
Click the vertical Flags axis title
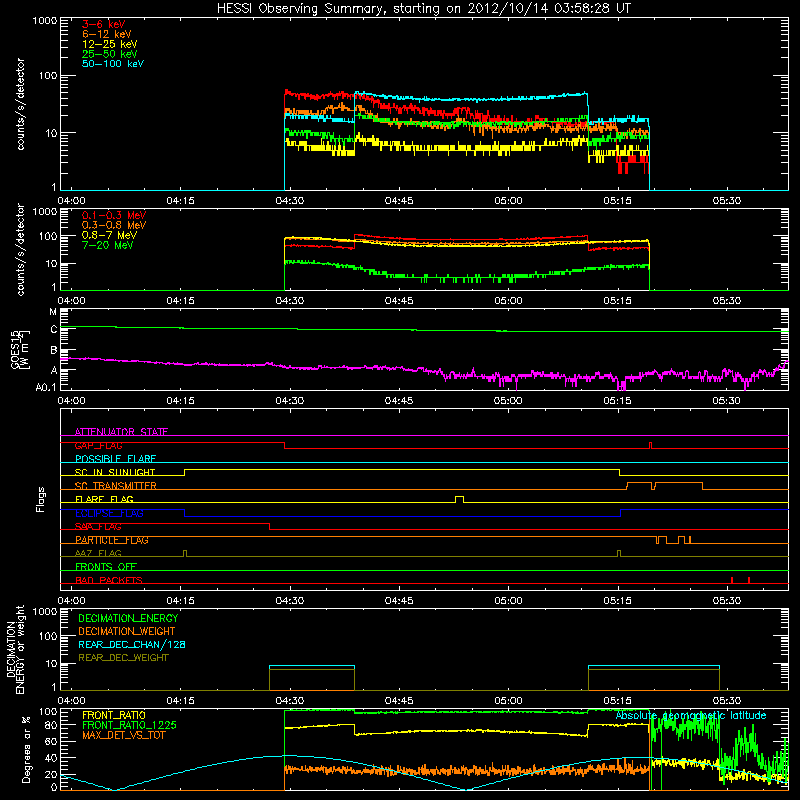[x=41, y=499]
